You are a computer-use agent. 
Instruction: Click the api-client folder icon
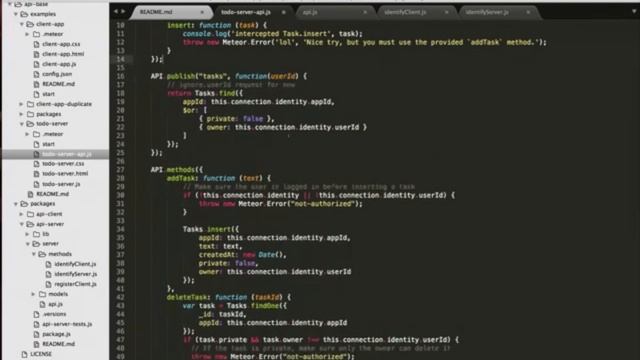coord(30,214)
